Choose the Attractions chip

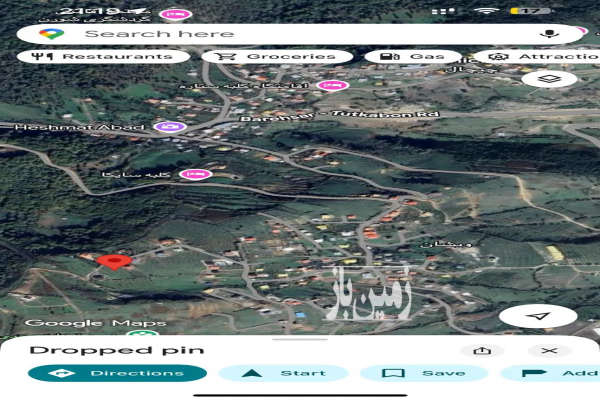[x=535, y=57]
